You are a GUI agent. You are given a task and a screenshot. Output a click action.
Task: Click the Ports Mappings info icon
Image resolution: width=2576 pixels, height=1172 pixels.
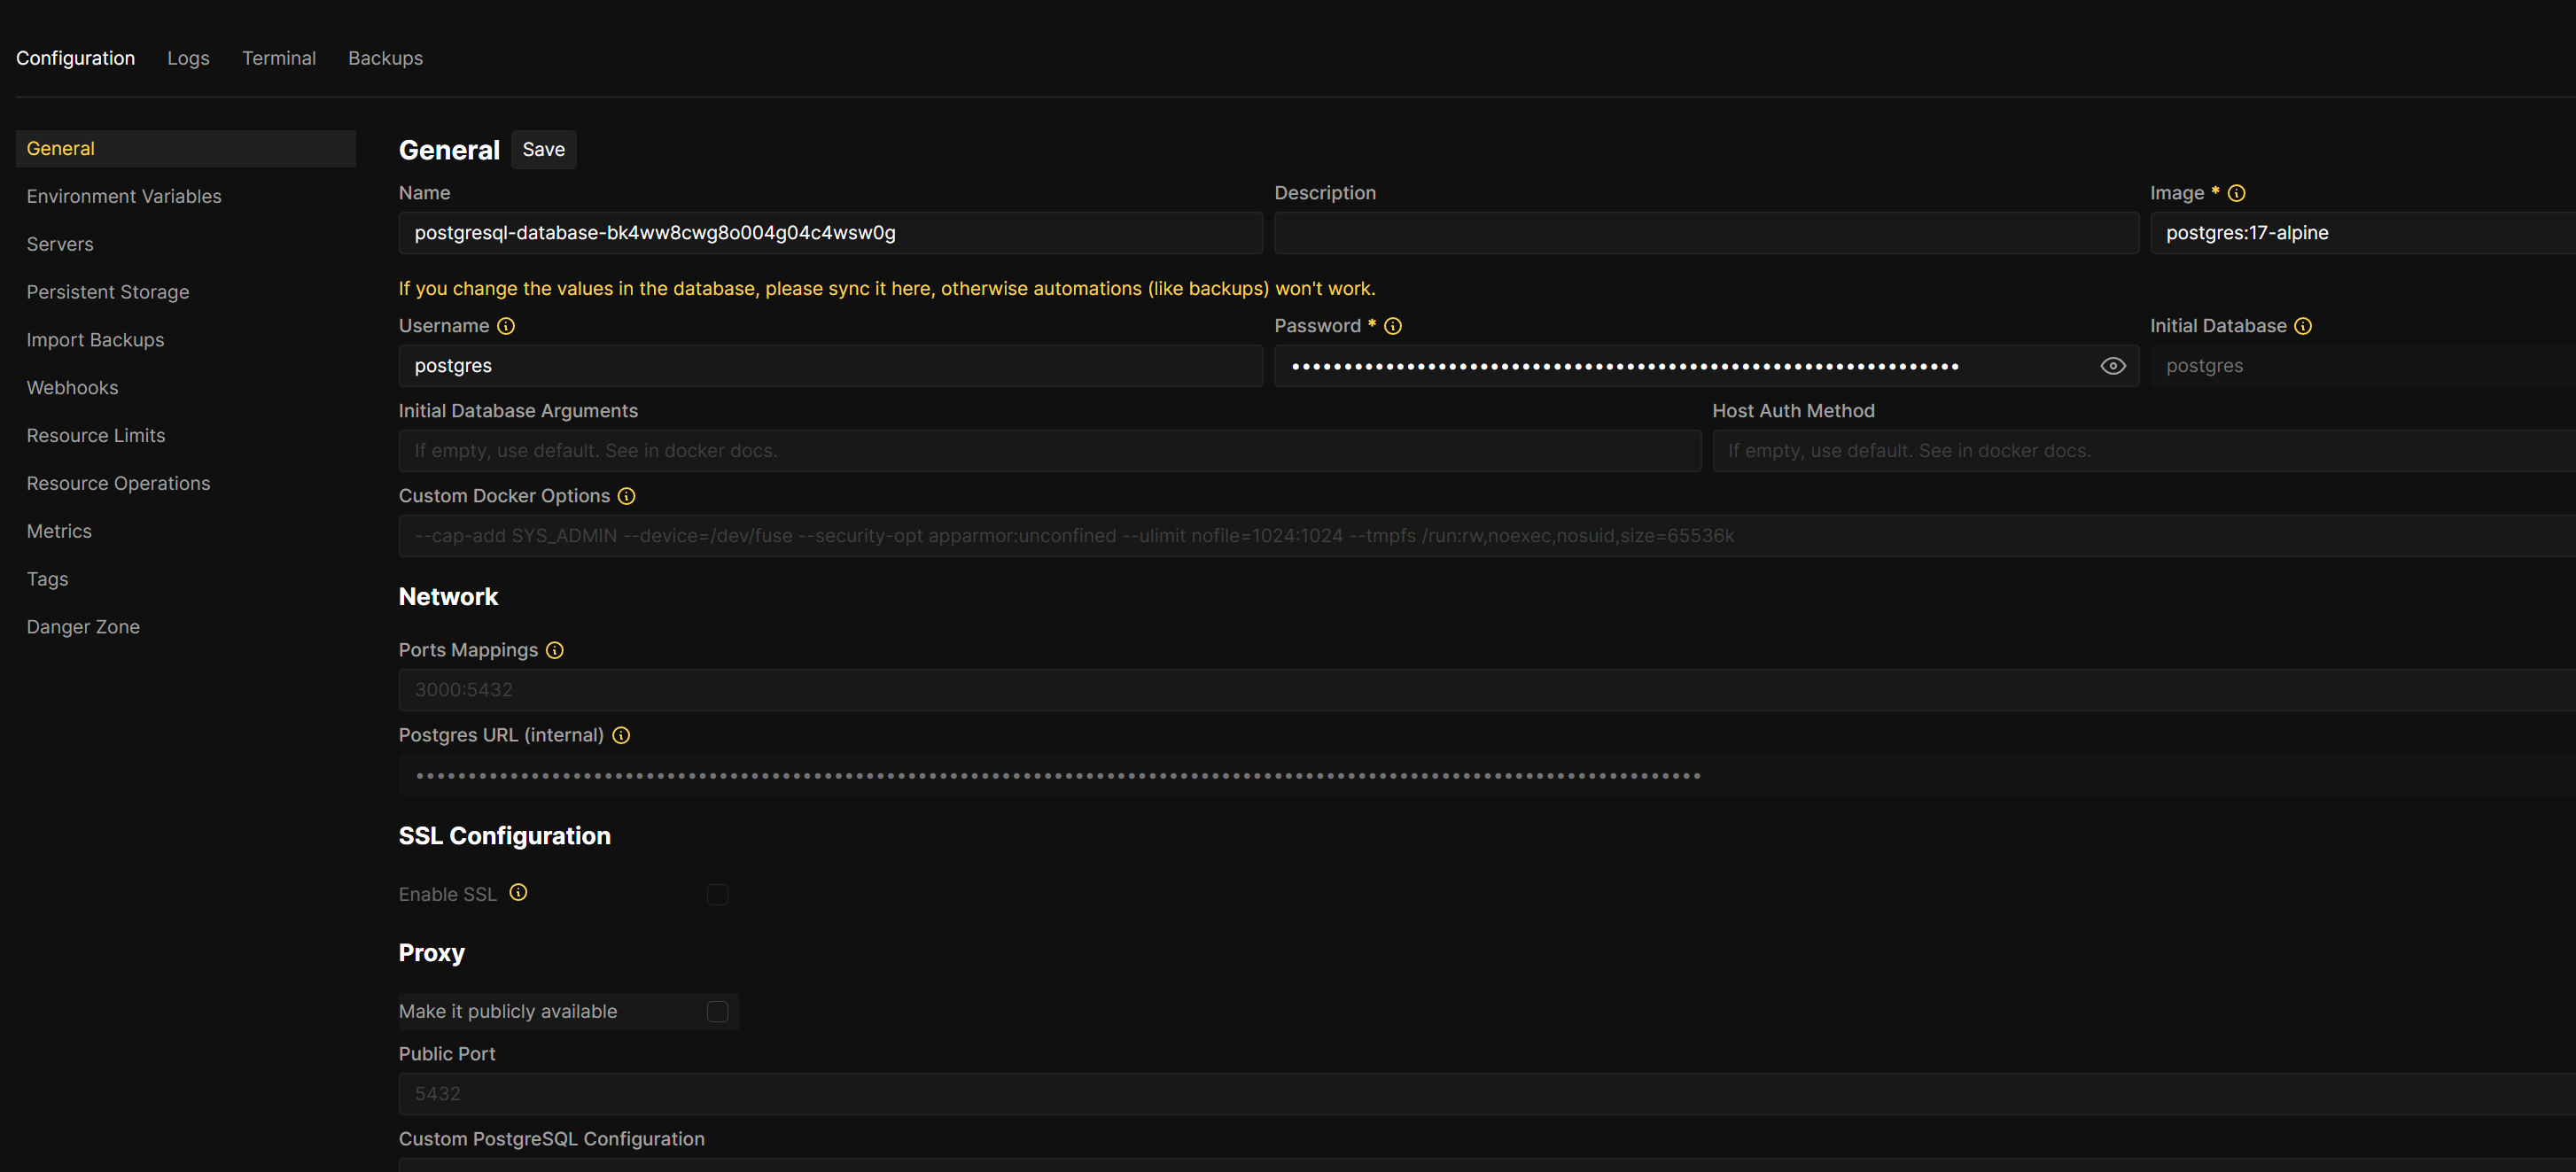[554, 650]
